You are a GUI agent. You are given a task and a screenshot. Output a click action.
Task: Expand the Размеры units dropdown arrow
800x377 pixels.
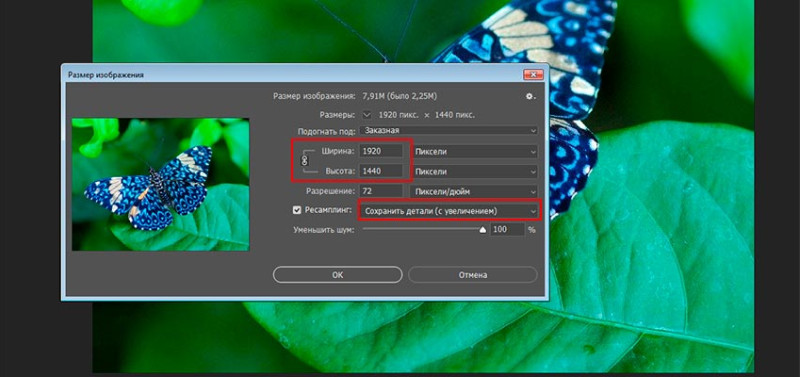[368, 115]
